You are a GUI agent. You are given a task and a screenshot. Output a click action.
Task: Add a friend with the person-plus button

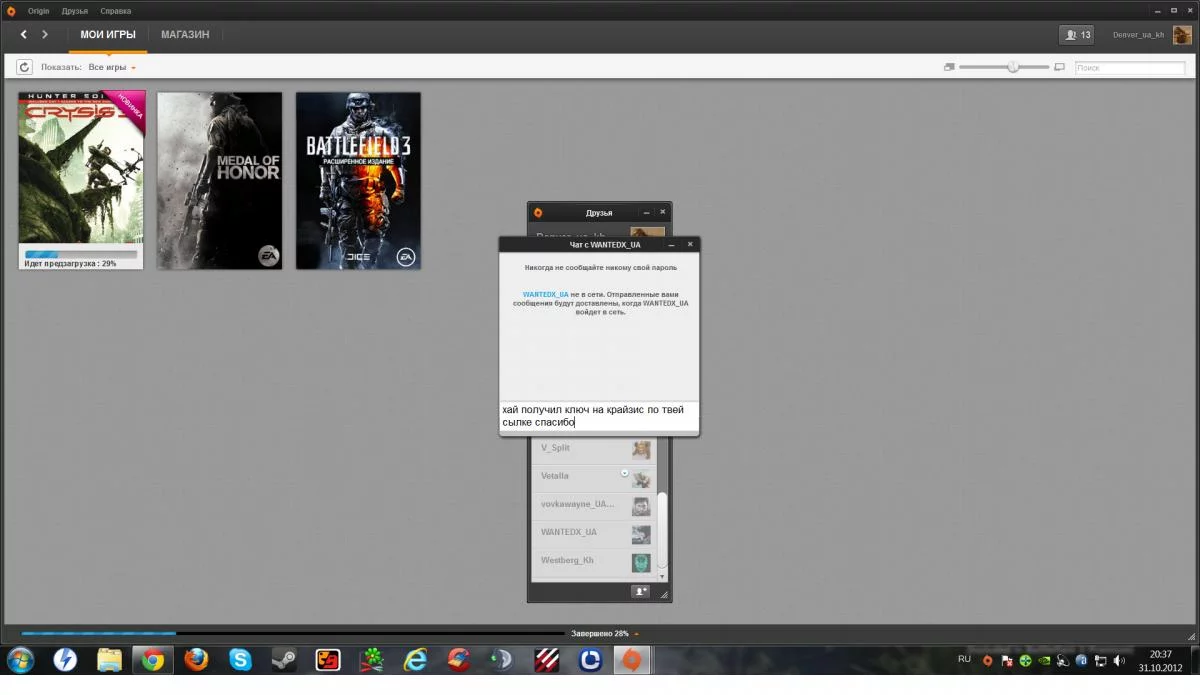tap(640, 591)
